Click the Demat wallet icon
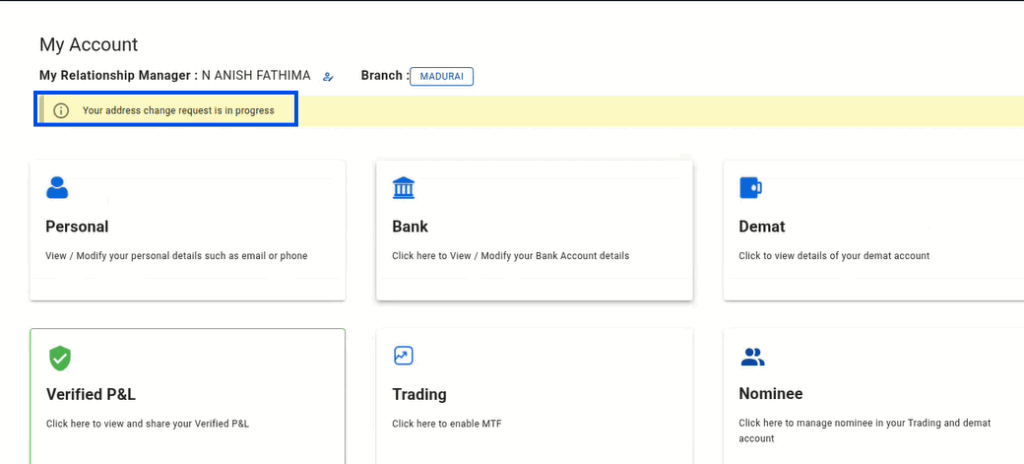This screenshot has width=1024, height=464. pyautogui.click(x=750, y=188)
